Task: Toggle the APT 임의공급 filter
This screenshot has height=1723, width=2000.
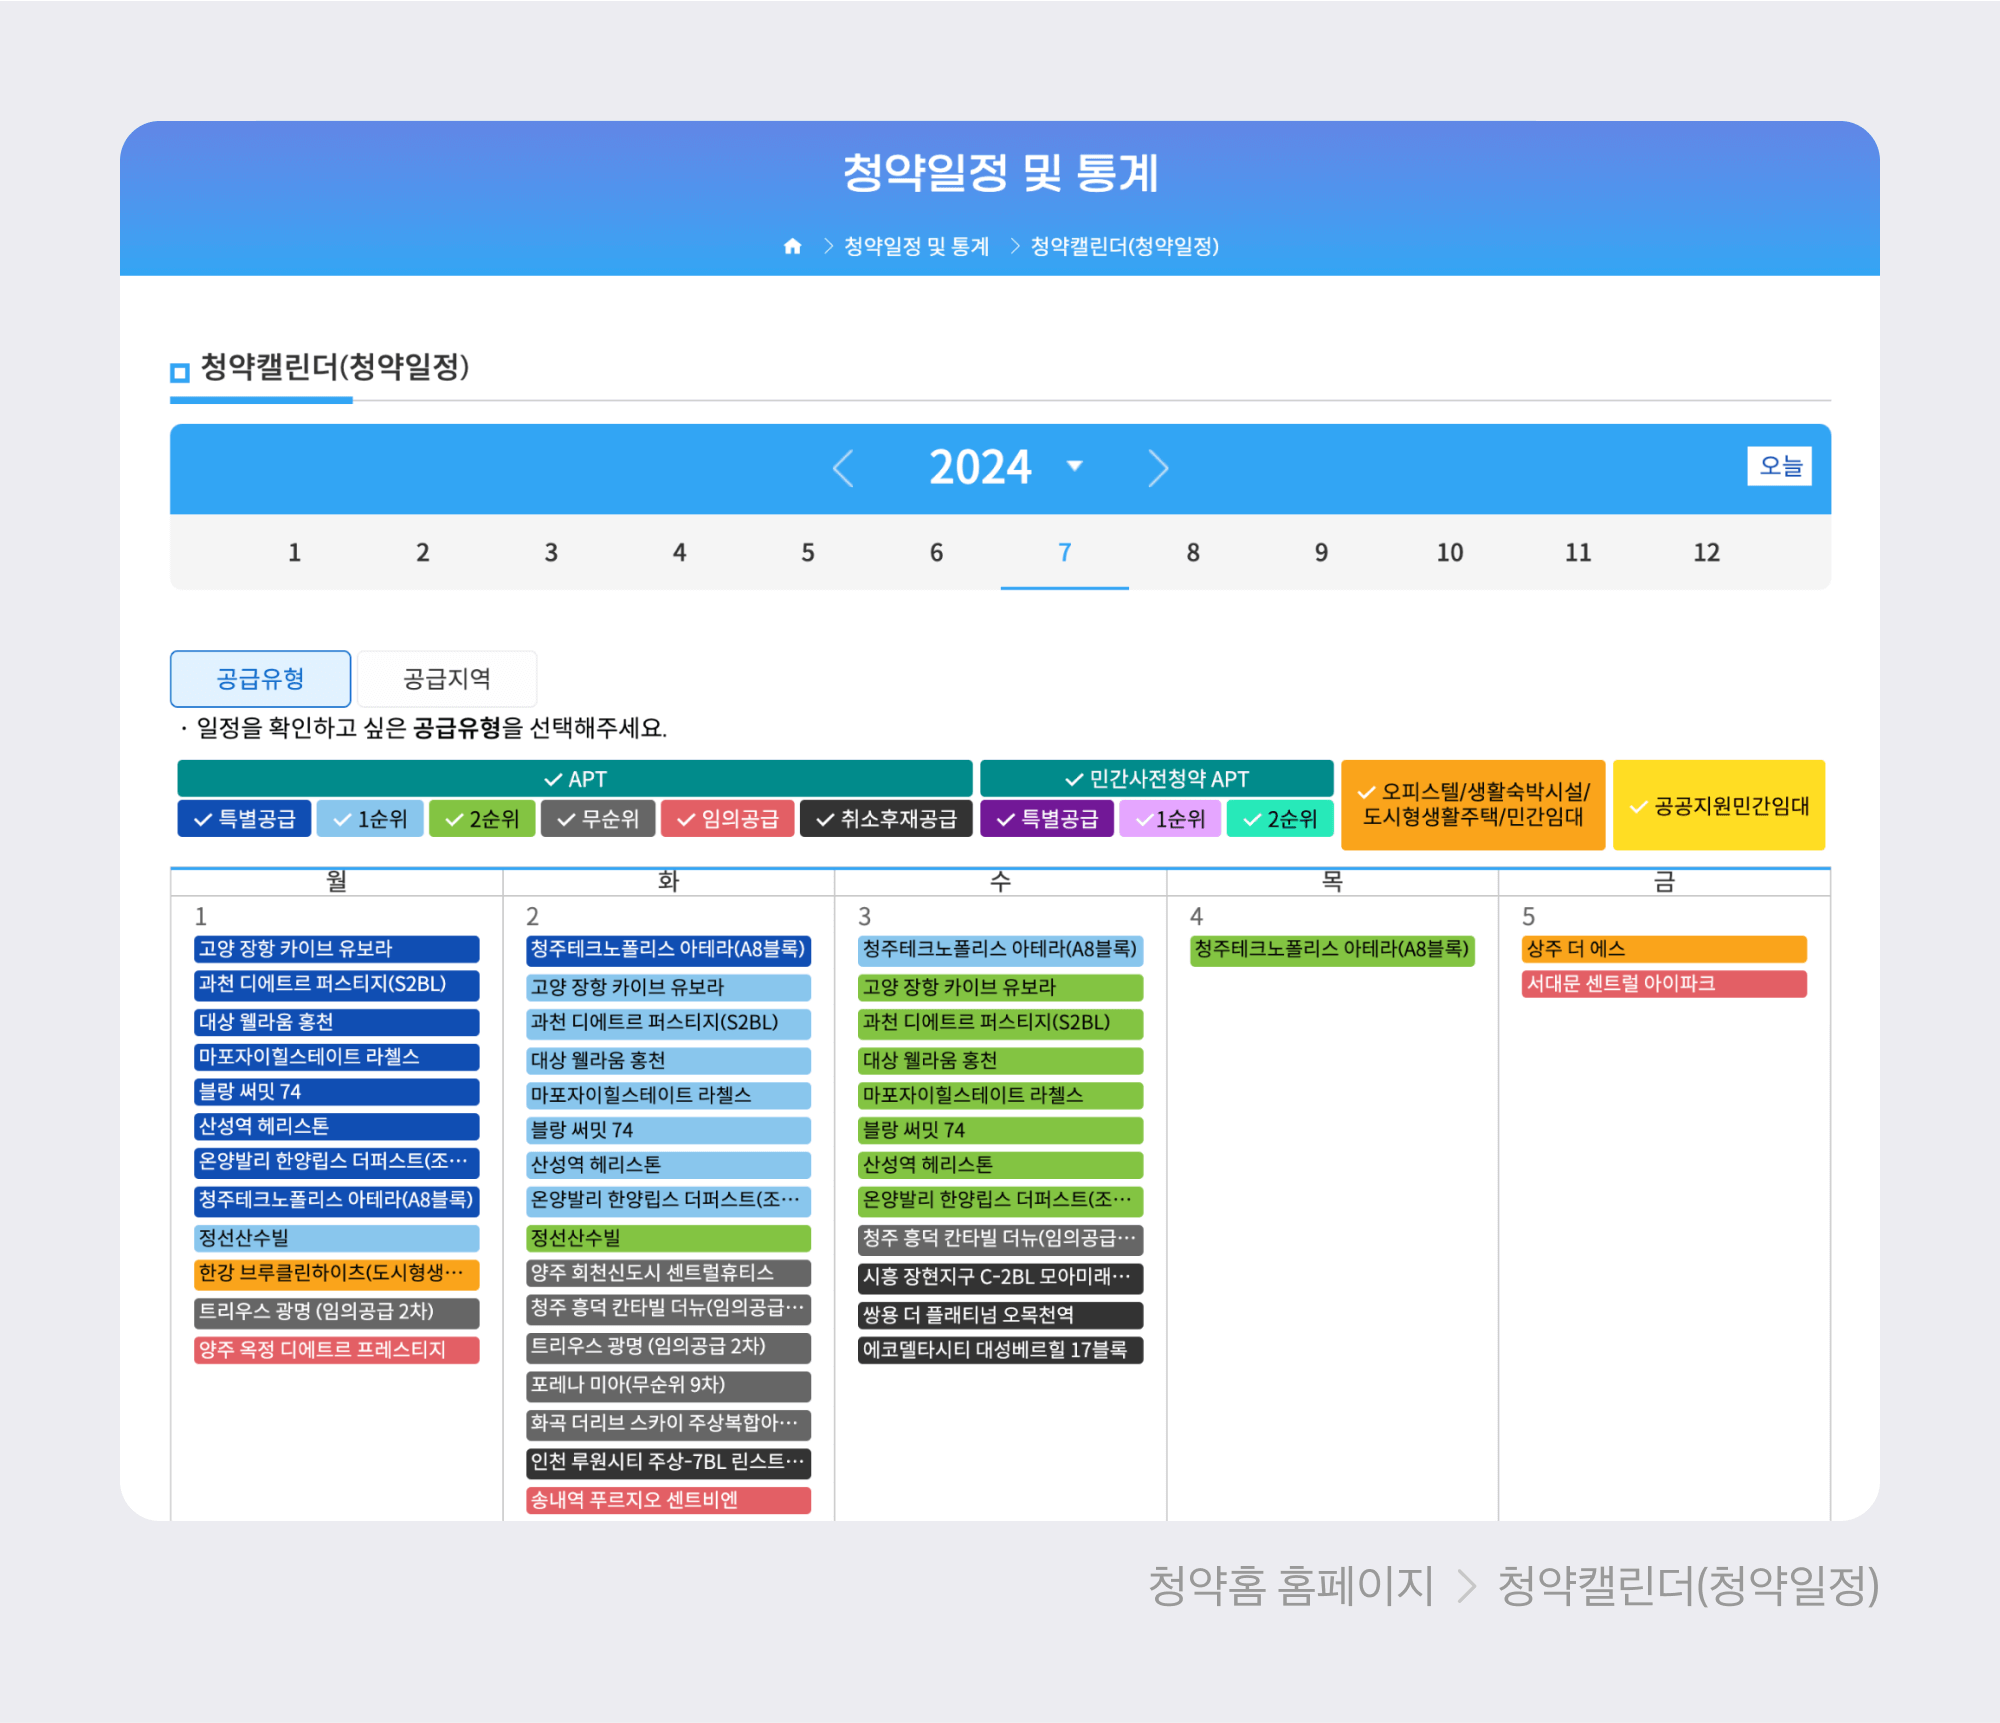Action: point(727,819)
